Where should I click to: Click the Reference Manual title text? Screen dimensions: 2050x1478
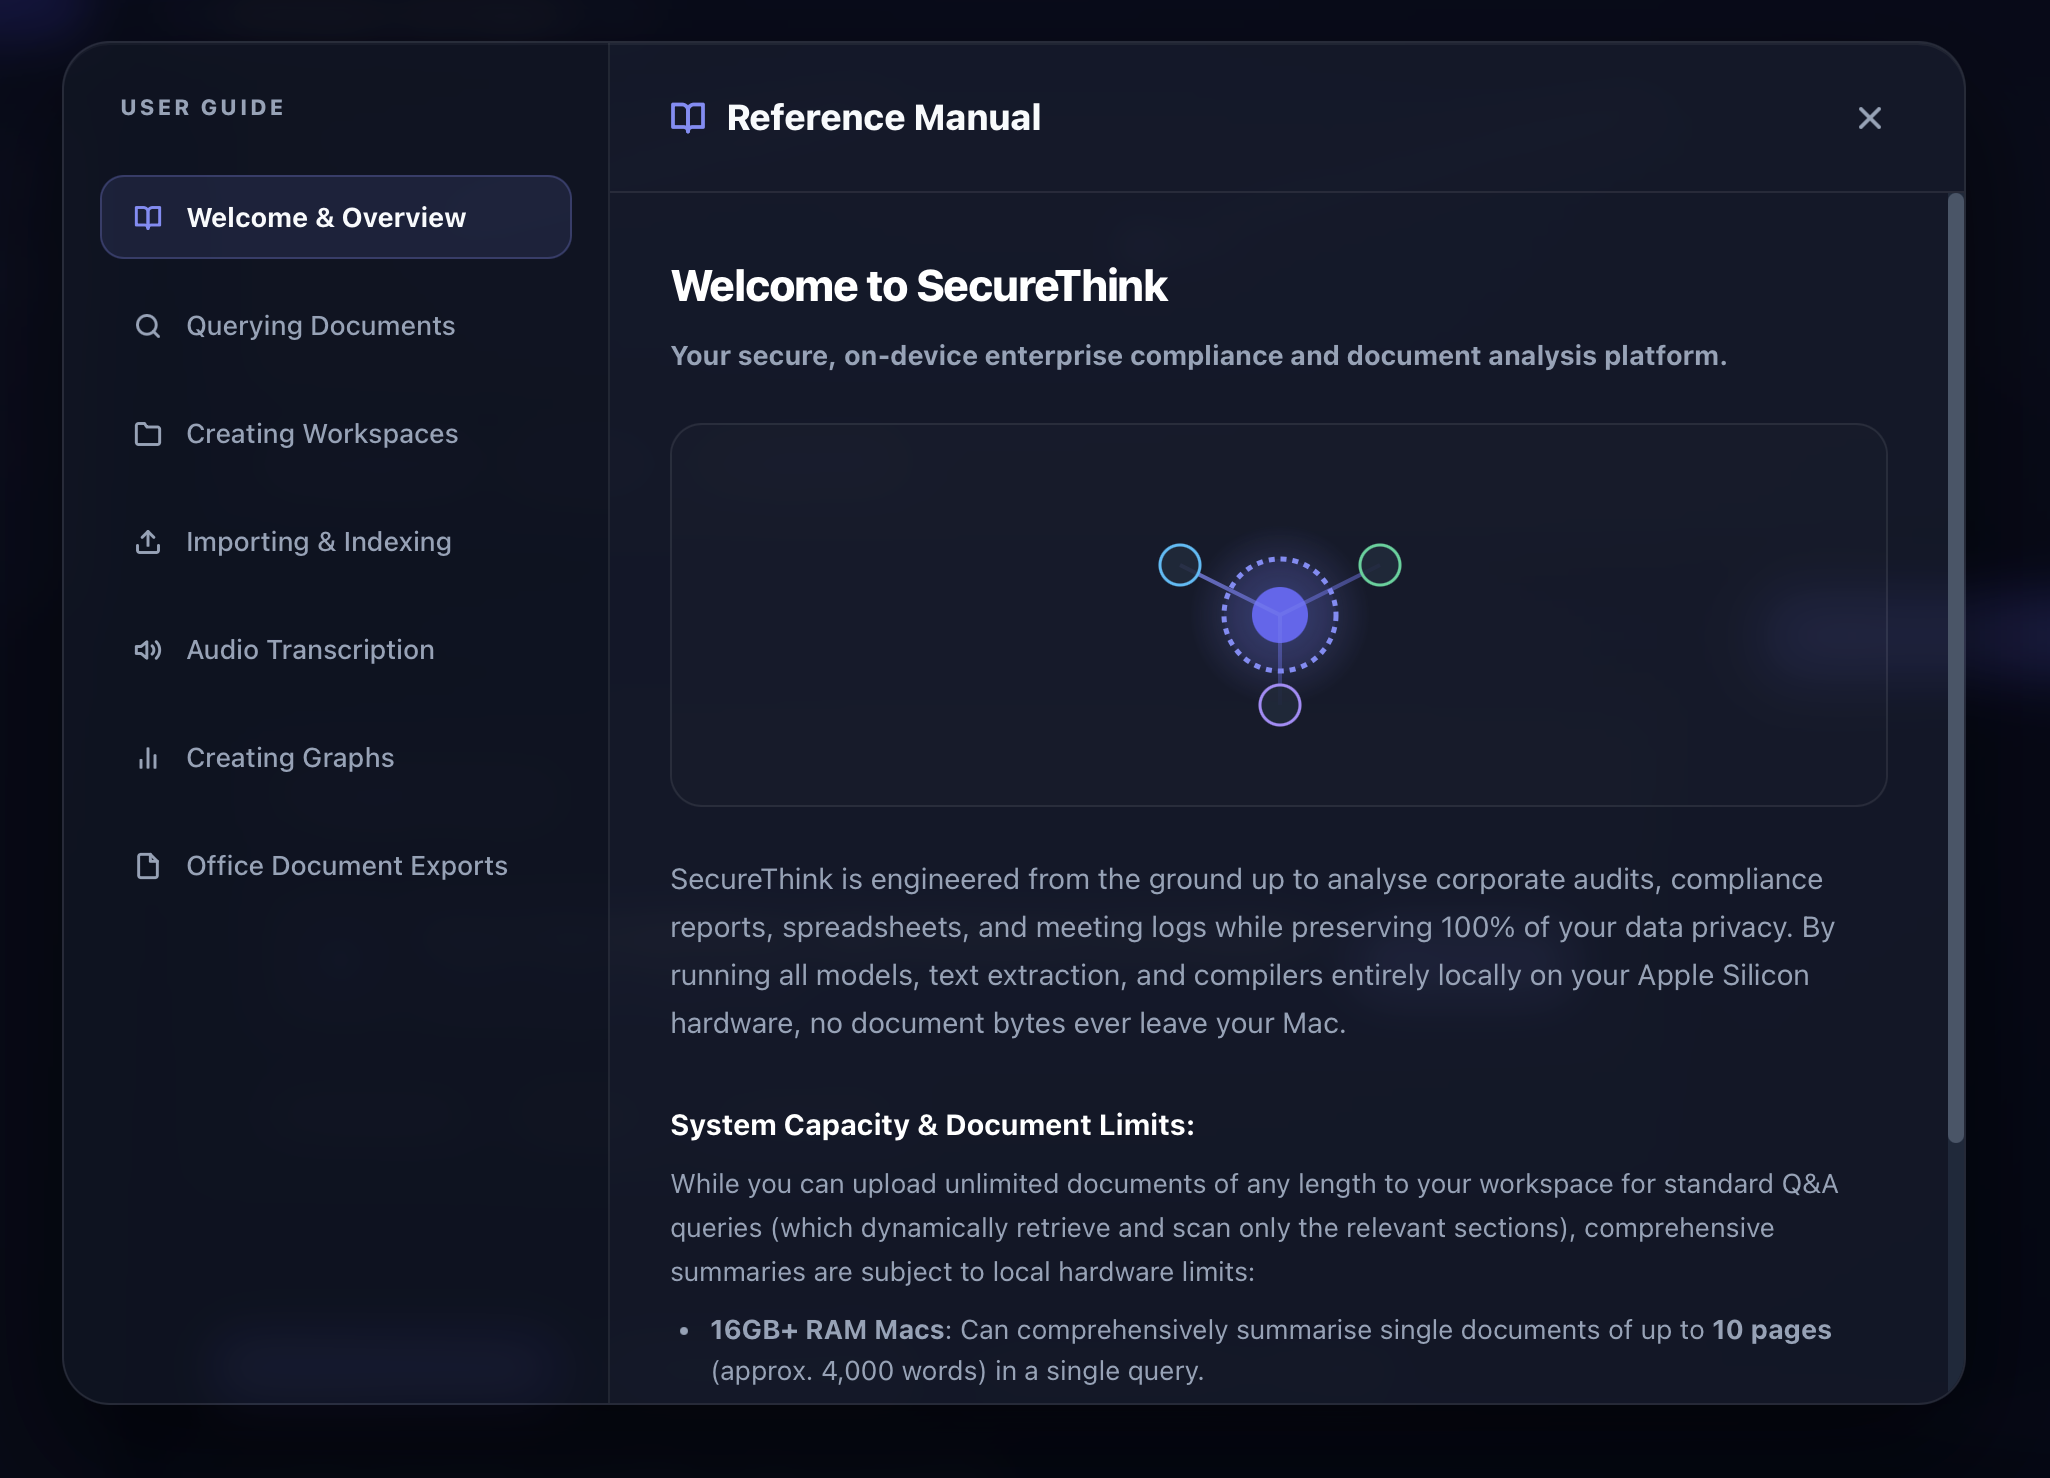click(x=883, y=117)
